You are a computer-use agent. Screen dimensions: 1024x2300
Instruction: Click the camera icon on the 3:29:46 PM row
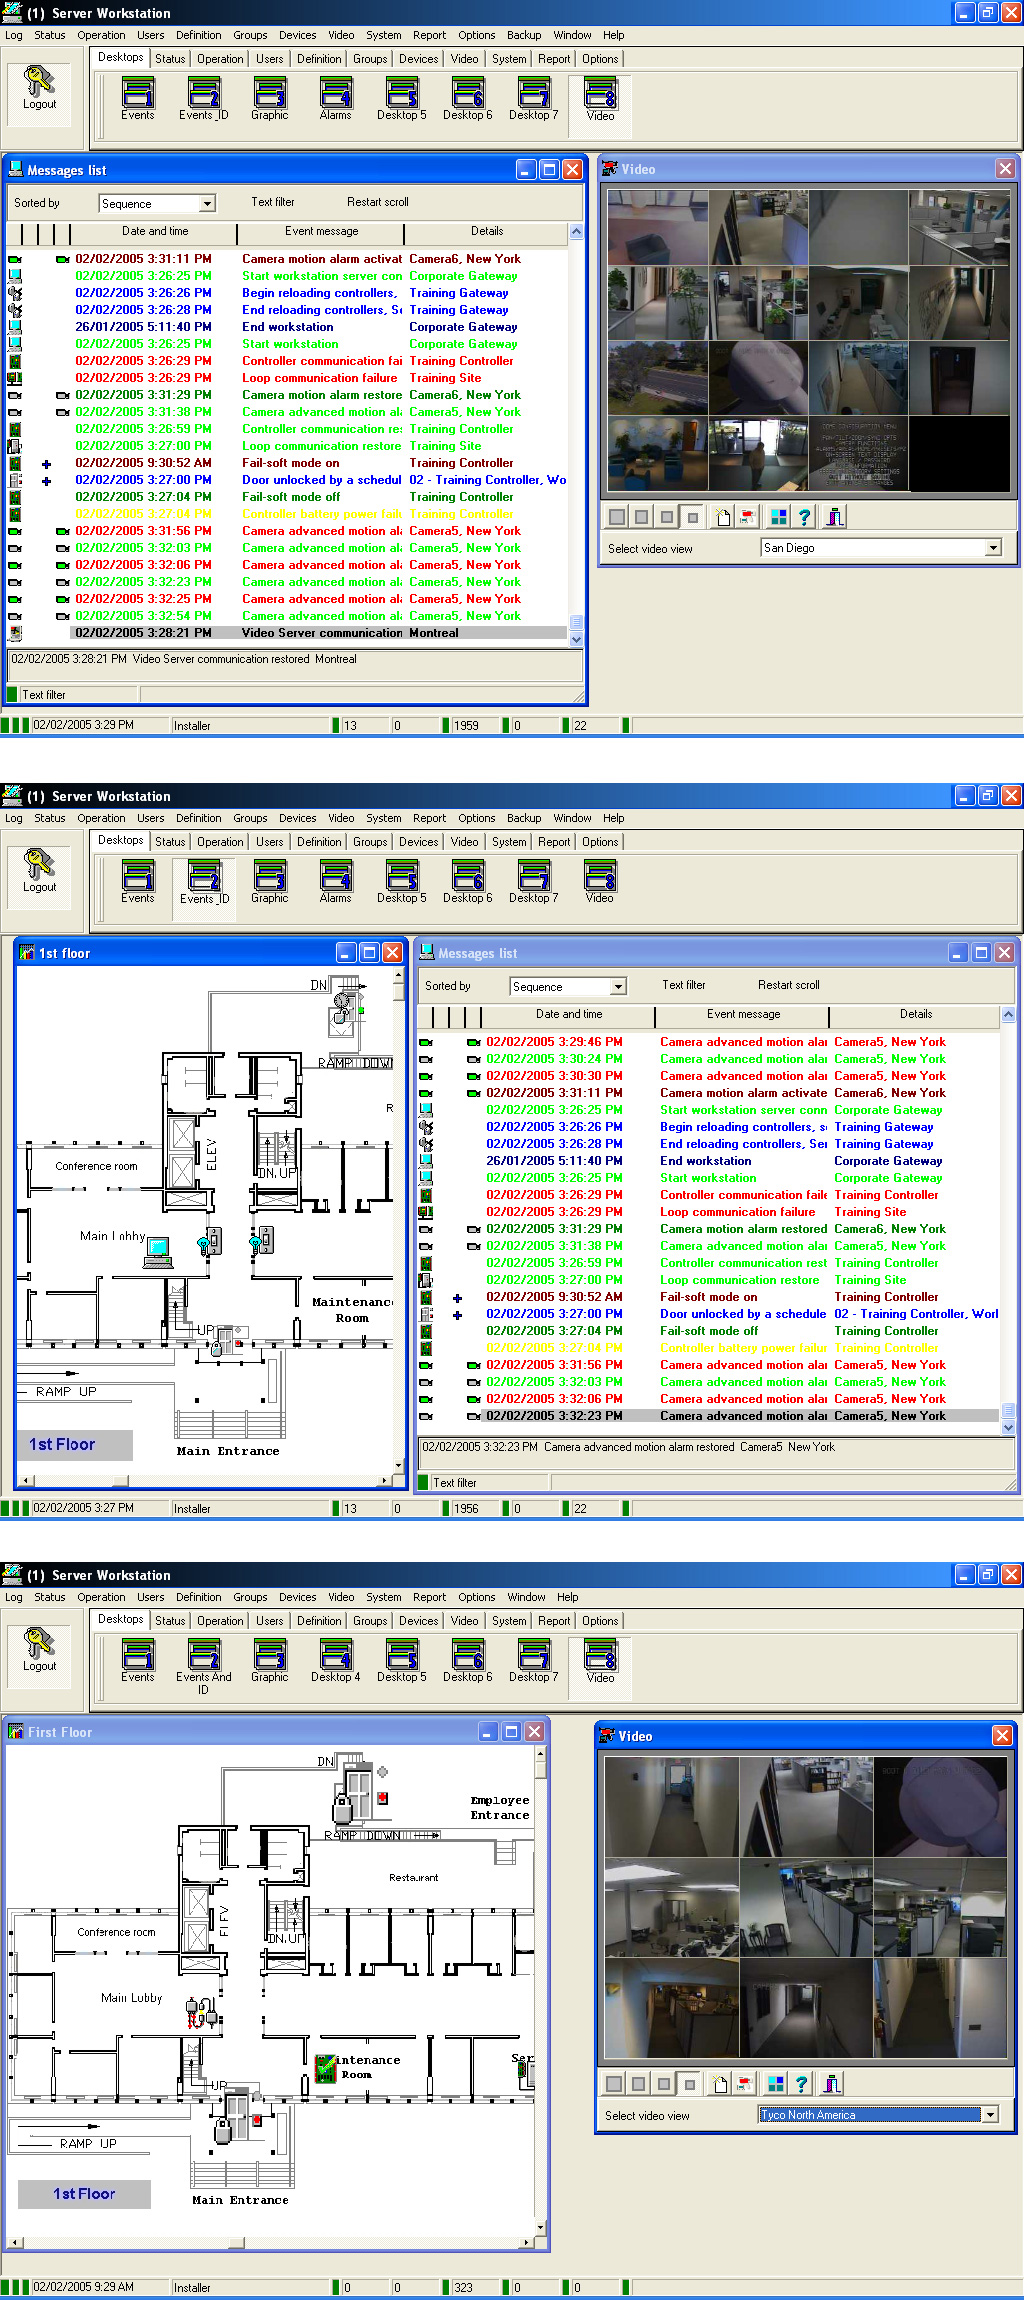[474, 1042]
